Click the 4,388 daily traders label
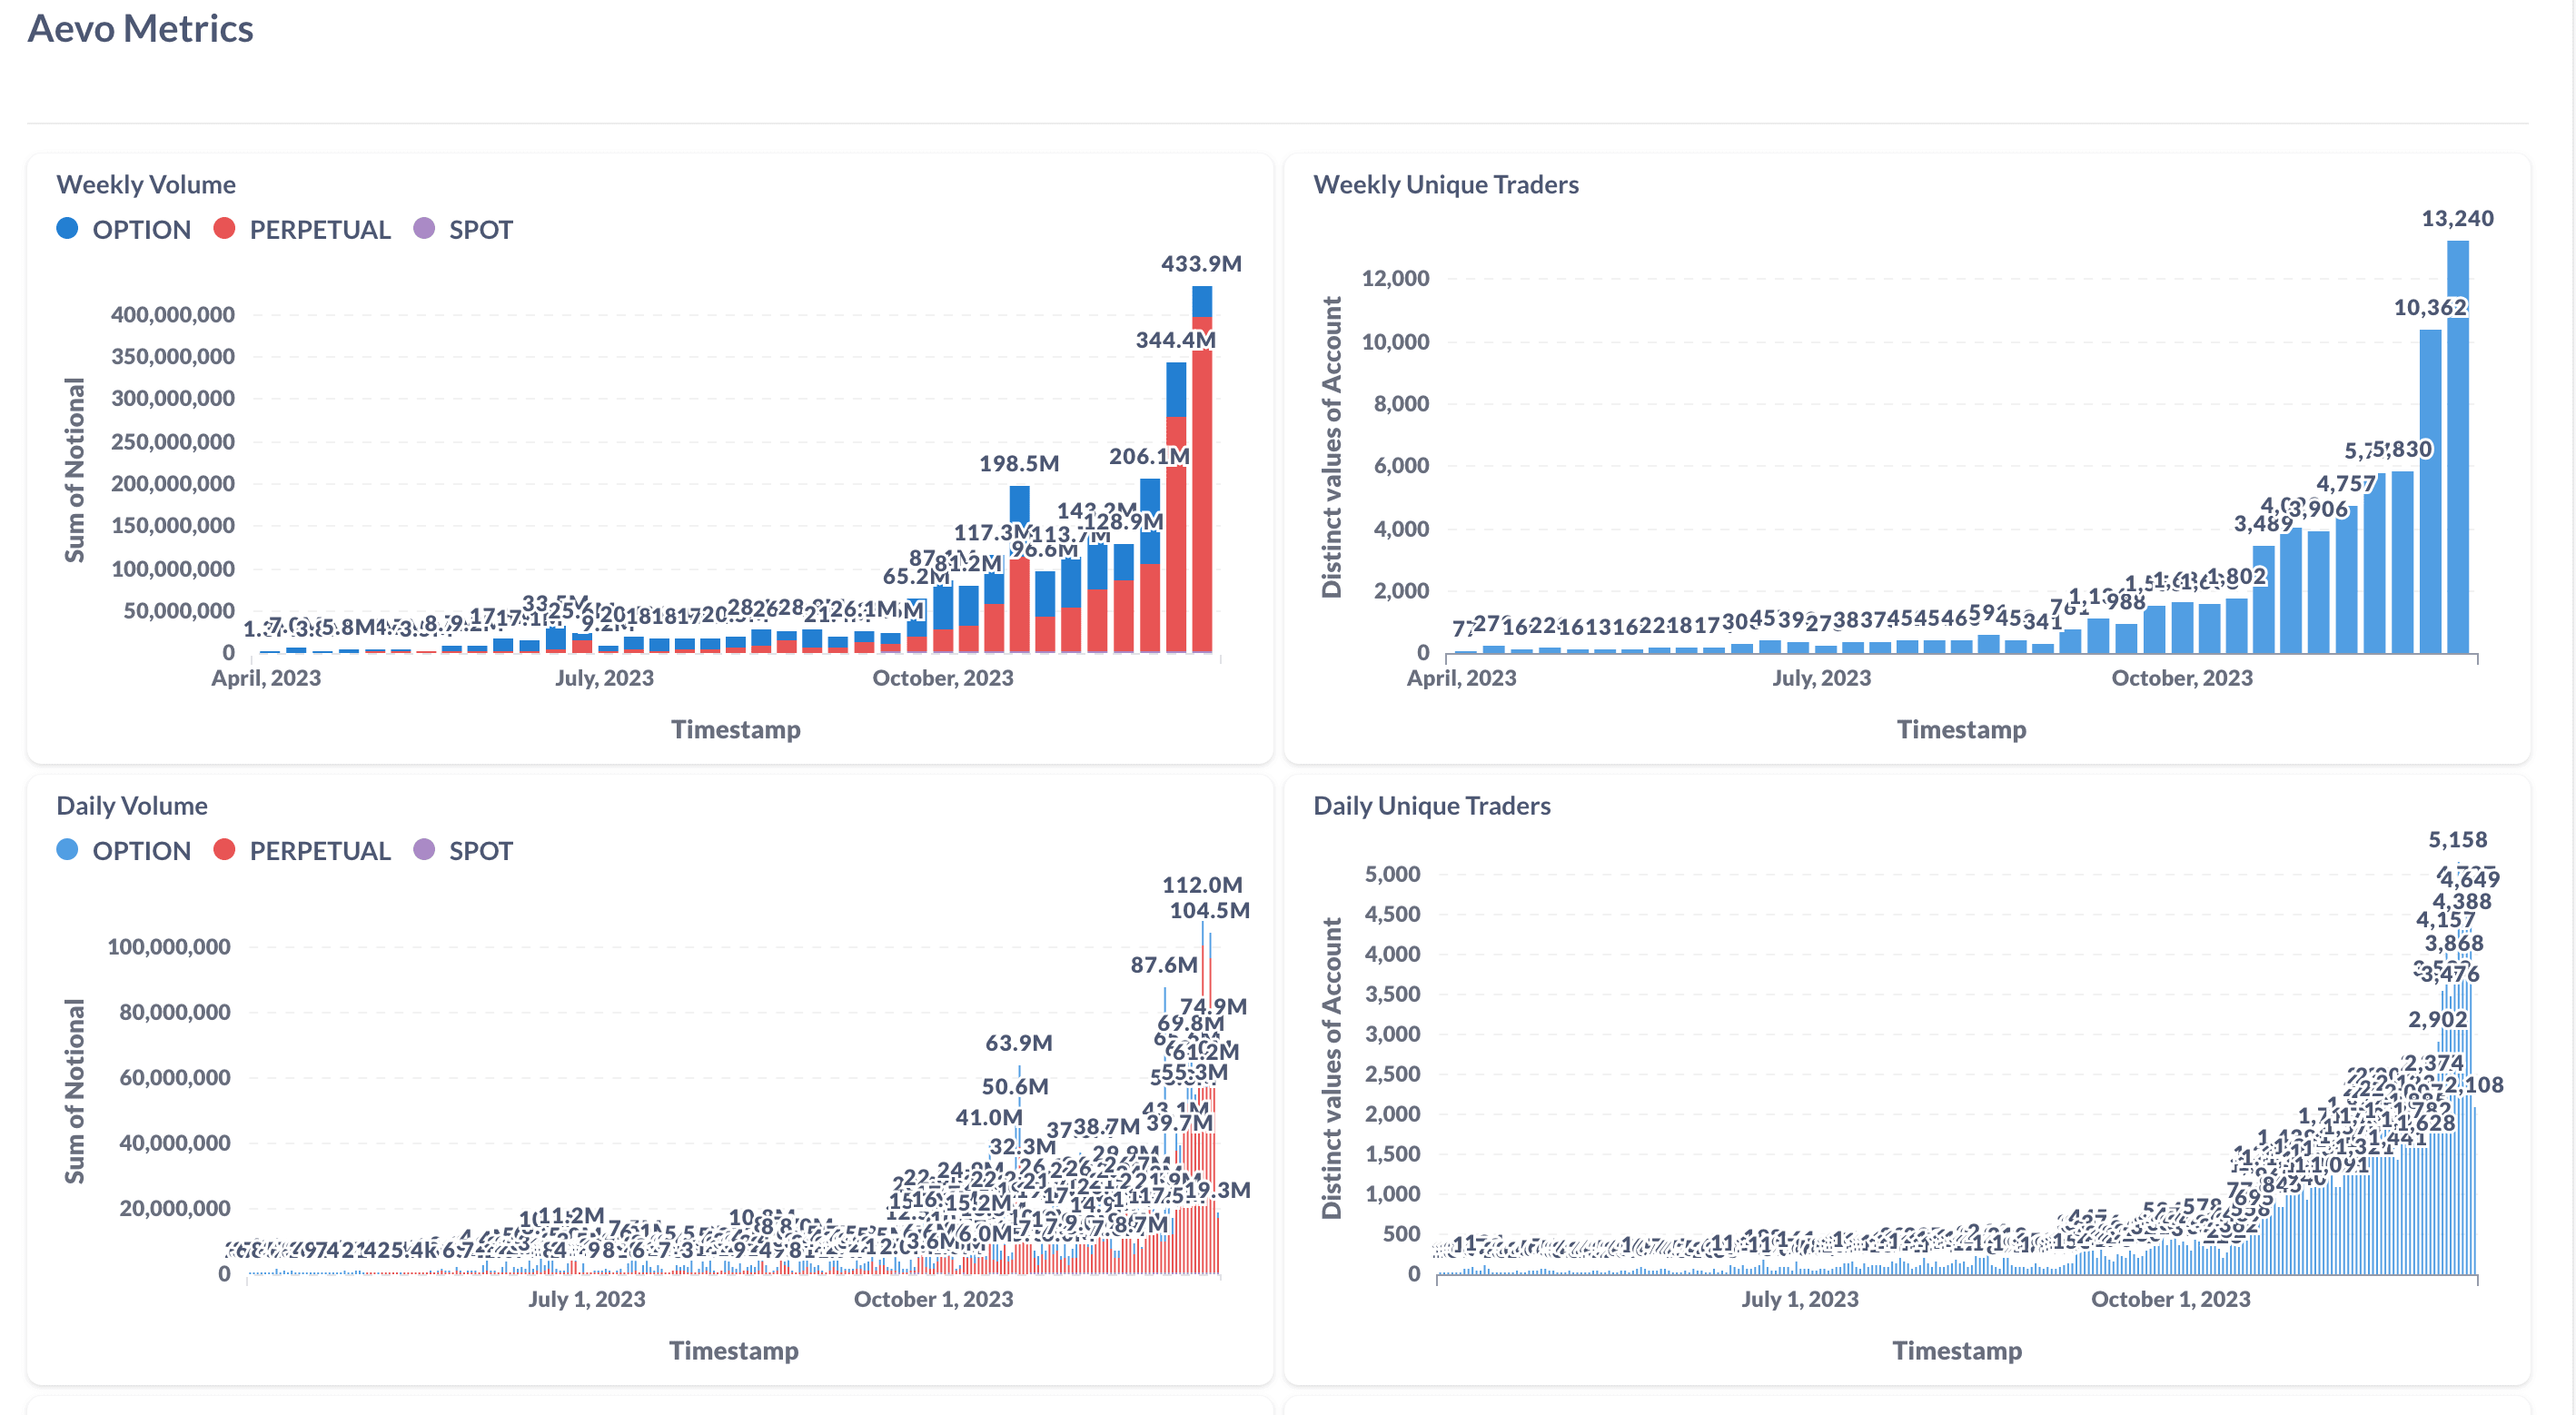This screenshot has height=1415, width=2576. click(2461, 902)
